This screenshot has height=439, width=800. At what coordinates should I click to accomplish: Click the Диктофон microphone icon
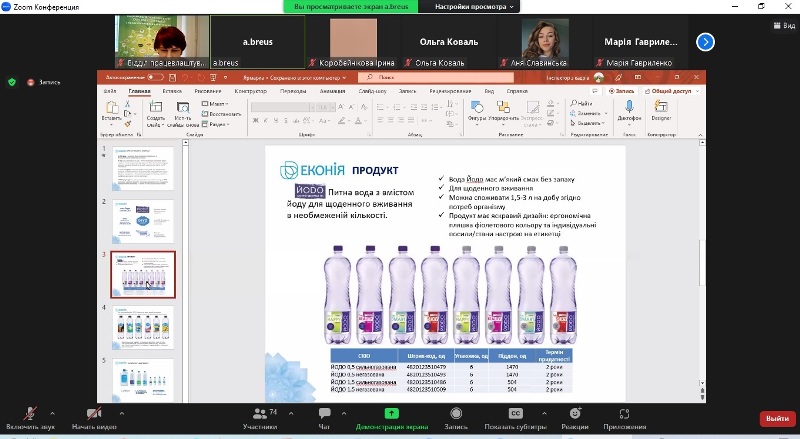click(630, 106)
